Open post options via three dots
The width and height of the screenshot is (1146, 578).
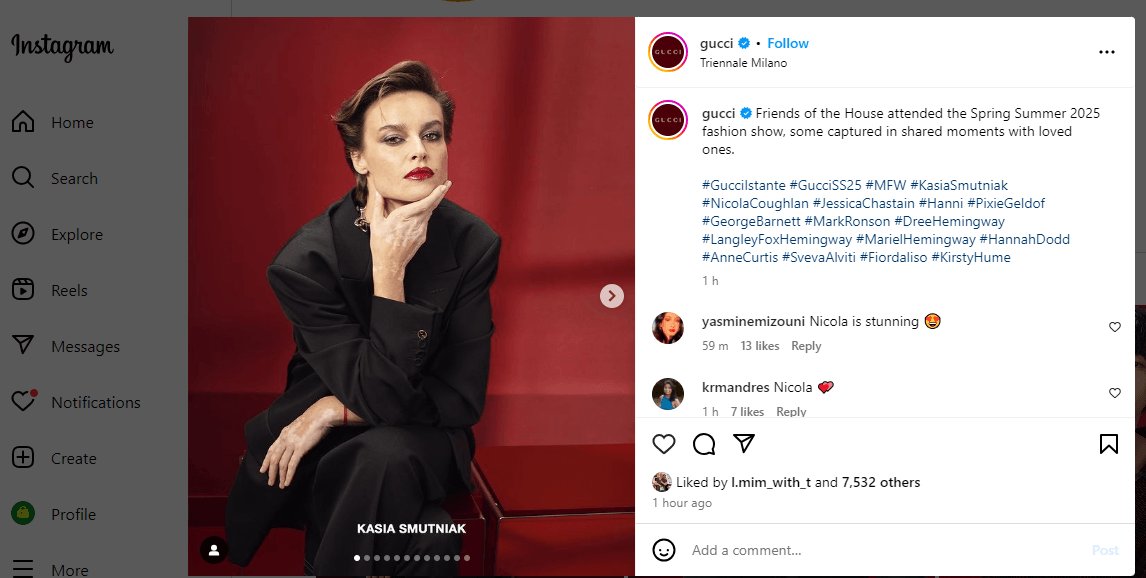pyautogui.click(x=1107, y=52)
